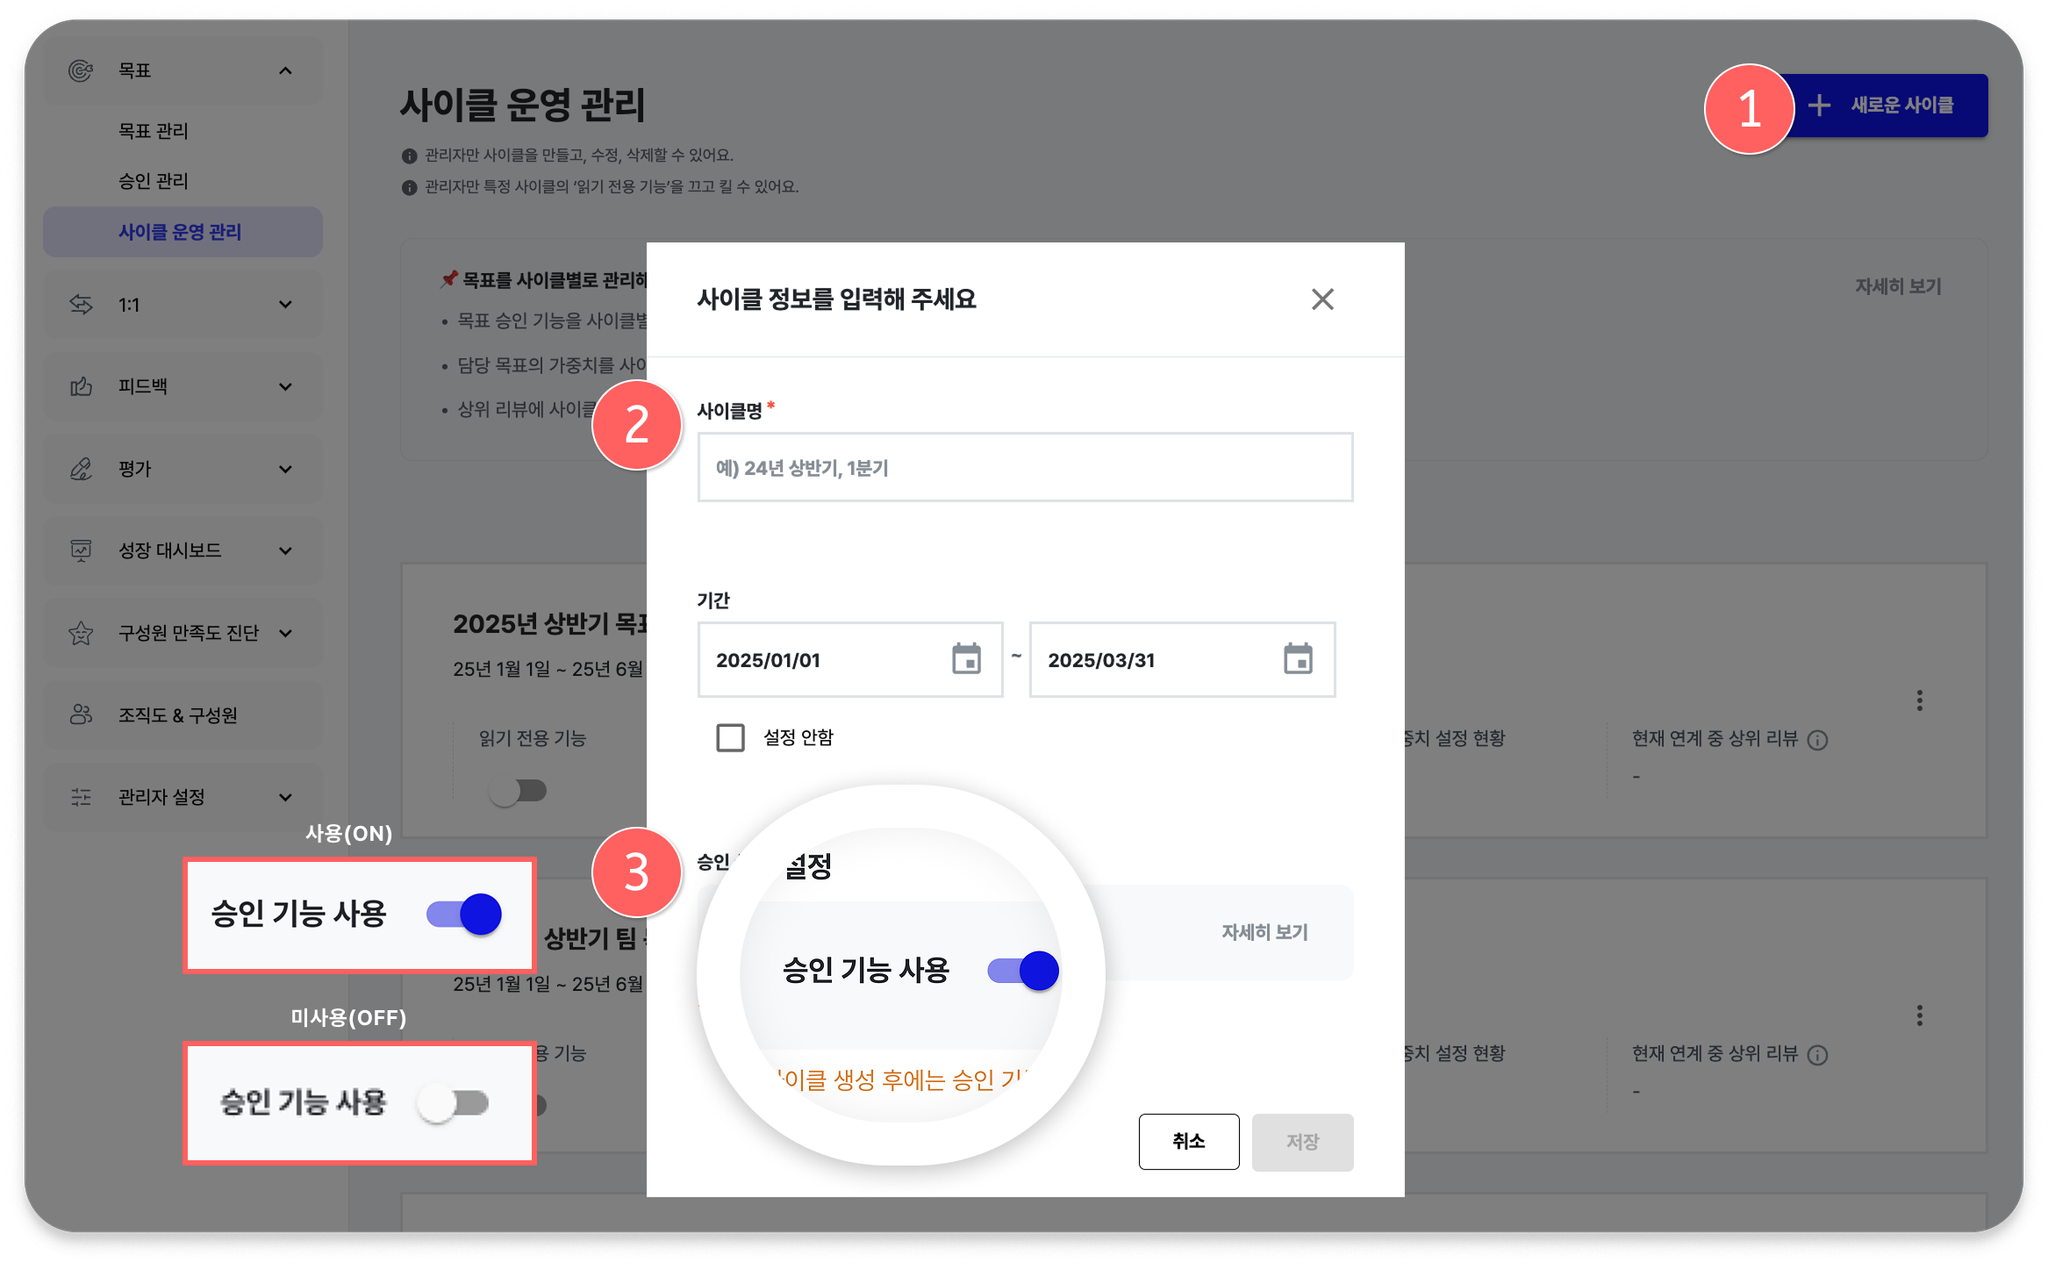Select 사이클 운영 관리 submenu item
The image size is (2048, 1264).
182,231
